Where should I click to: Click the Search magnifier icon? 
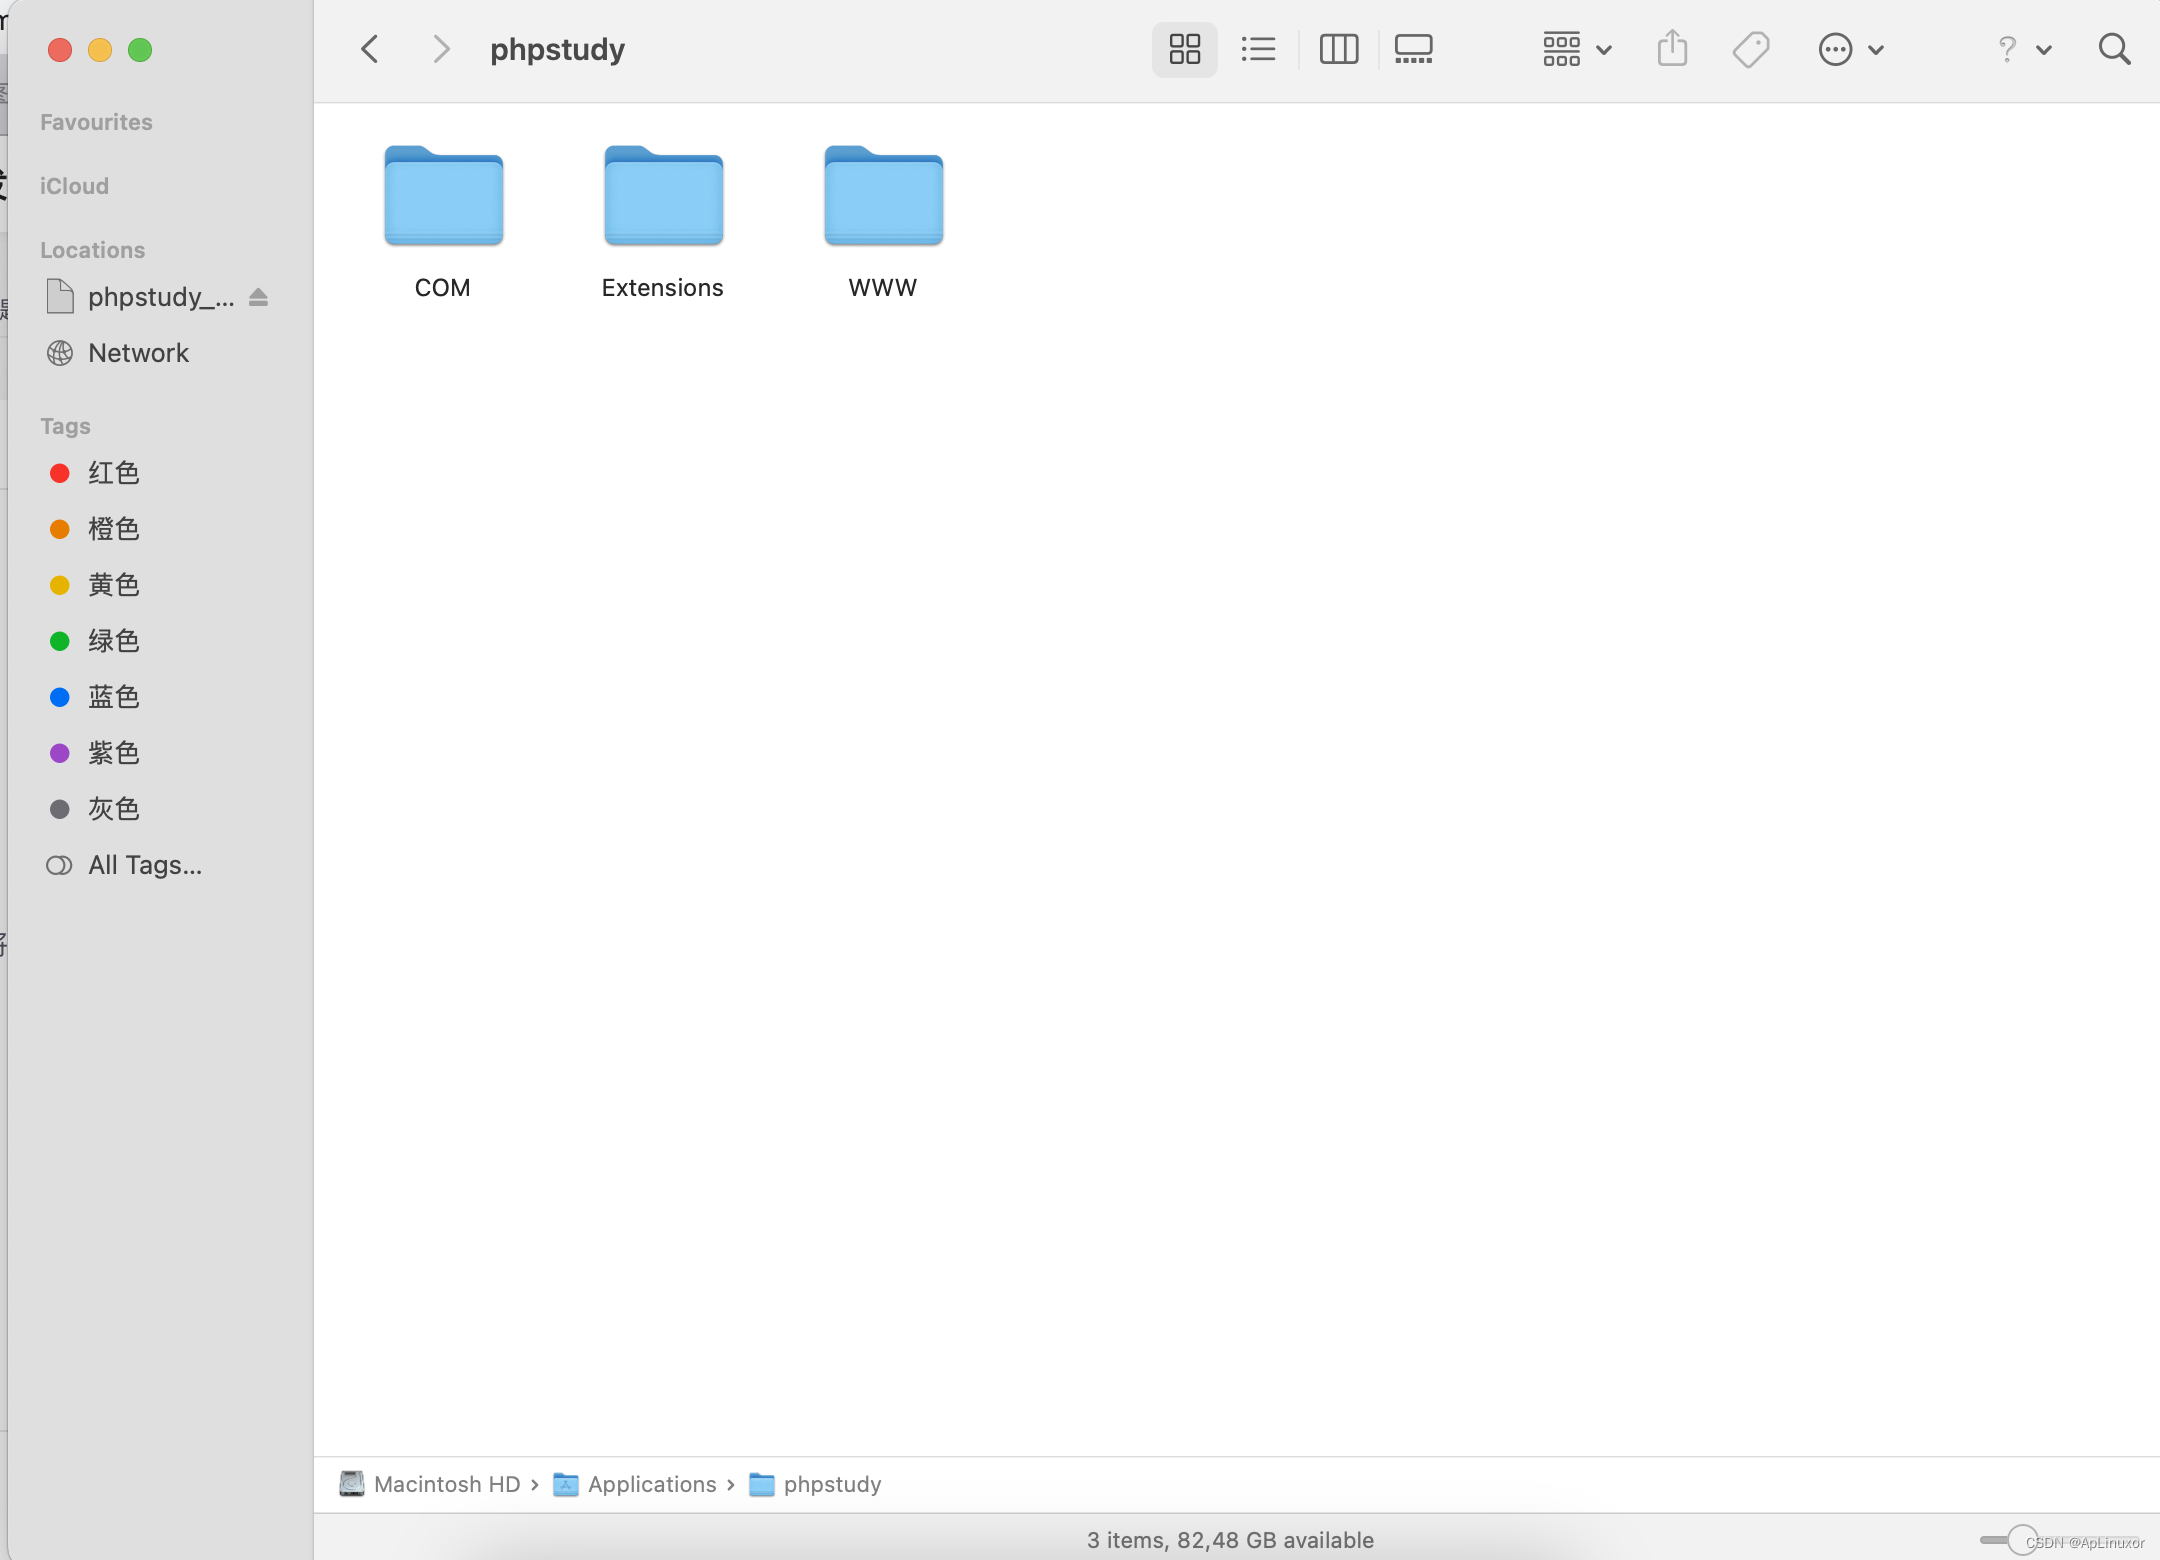2114,49
